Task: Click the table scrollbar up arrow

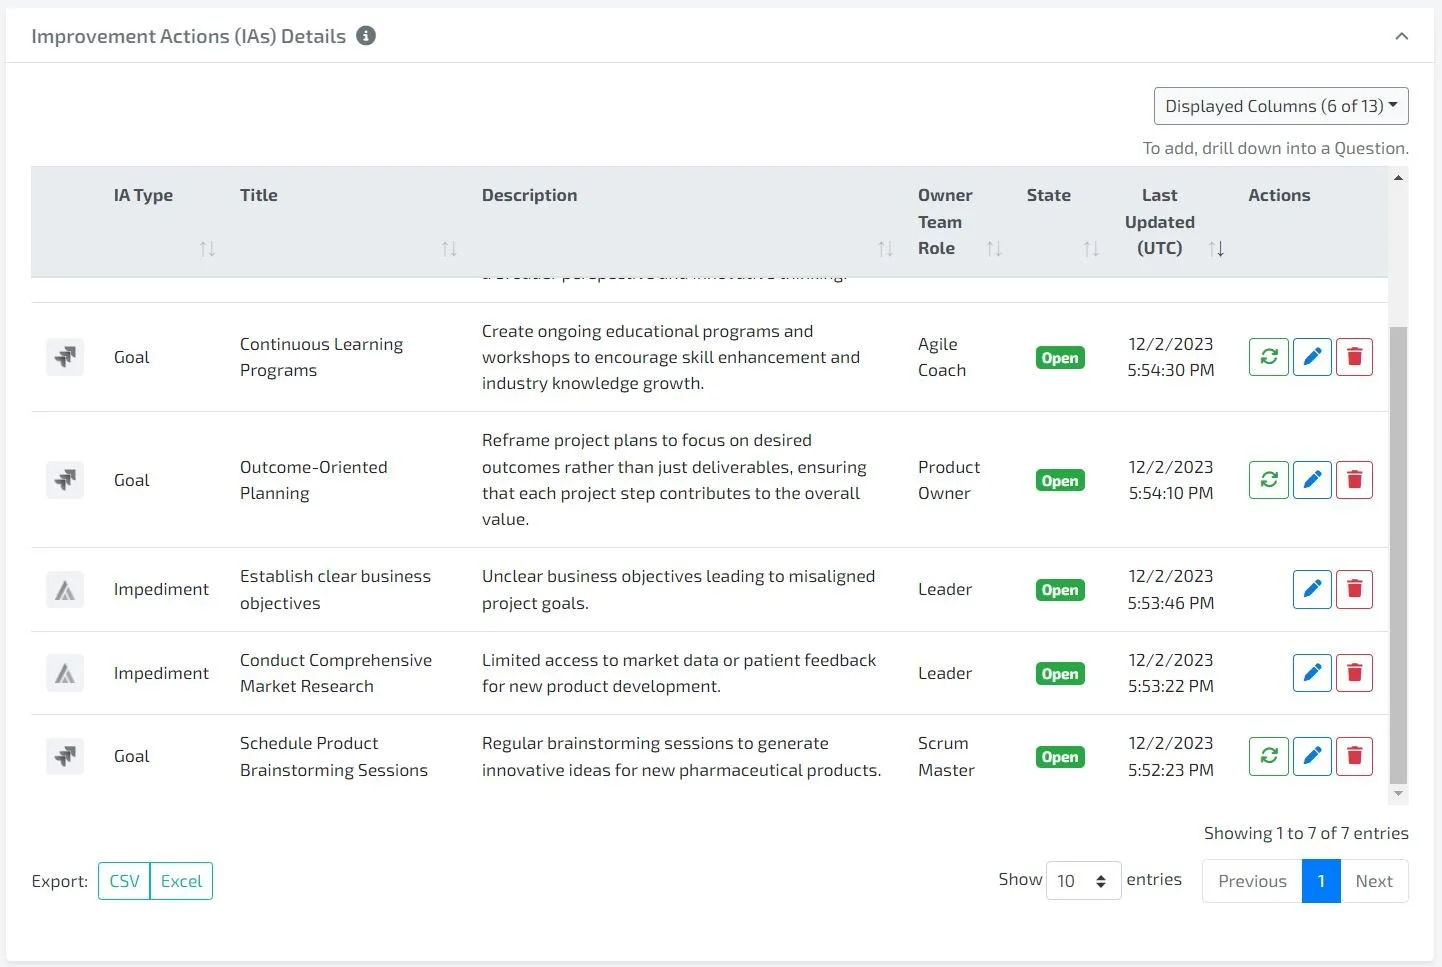Action: [1398, 178]
